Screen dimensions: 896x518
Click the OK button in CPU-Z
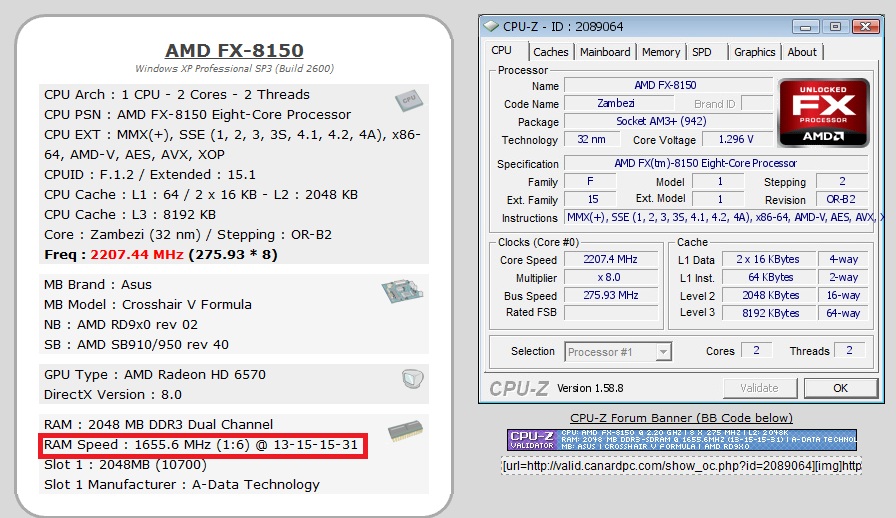pyautogui.click(x=841, y=388)
